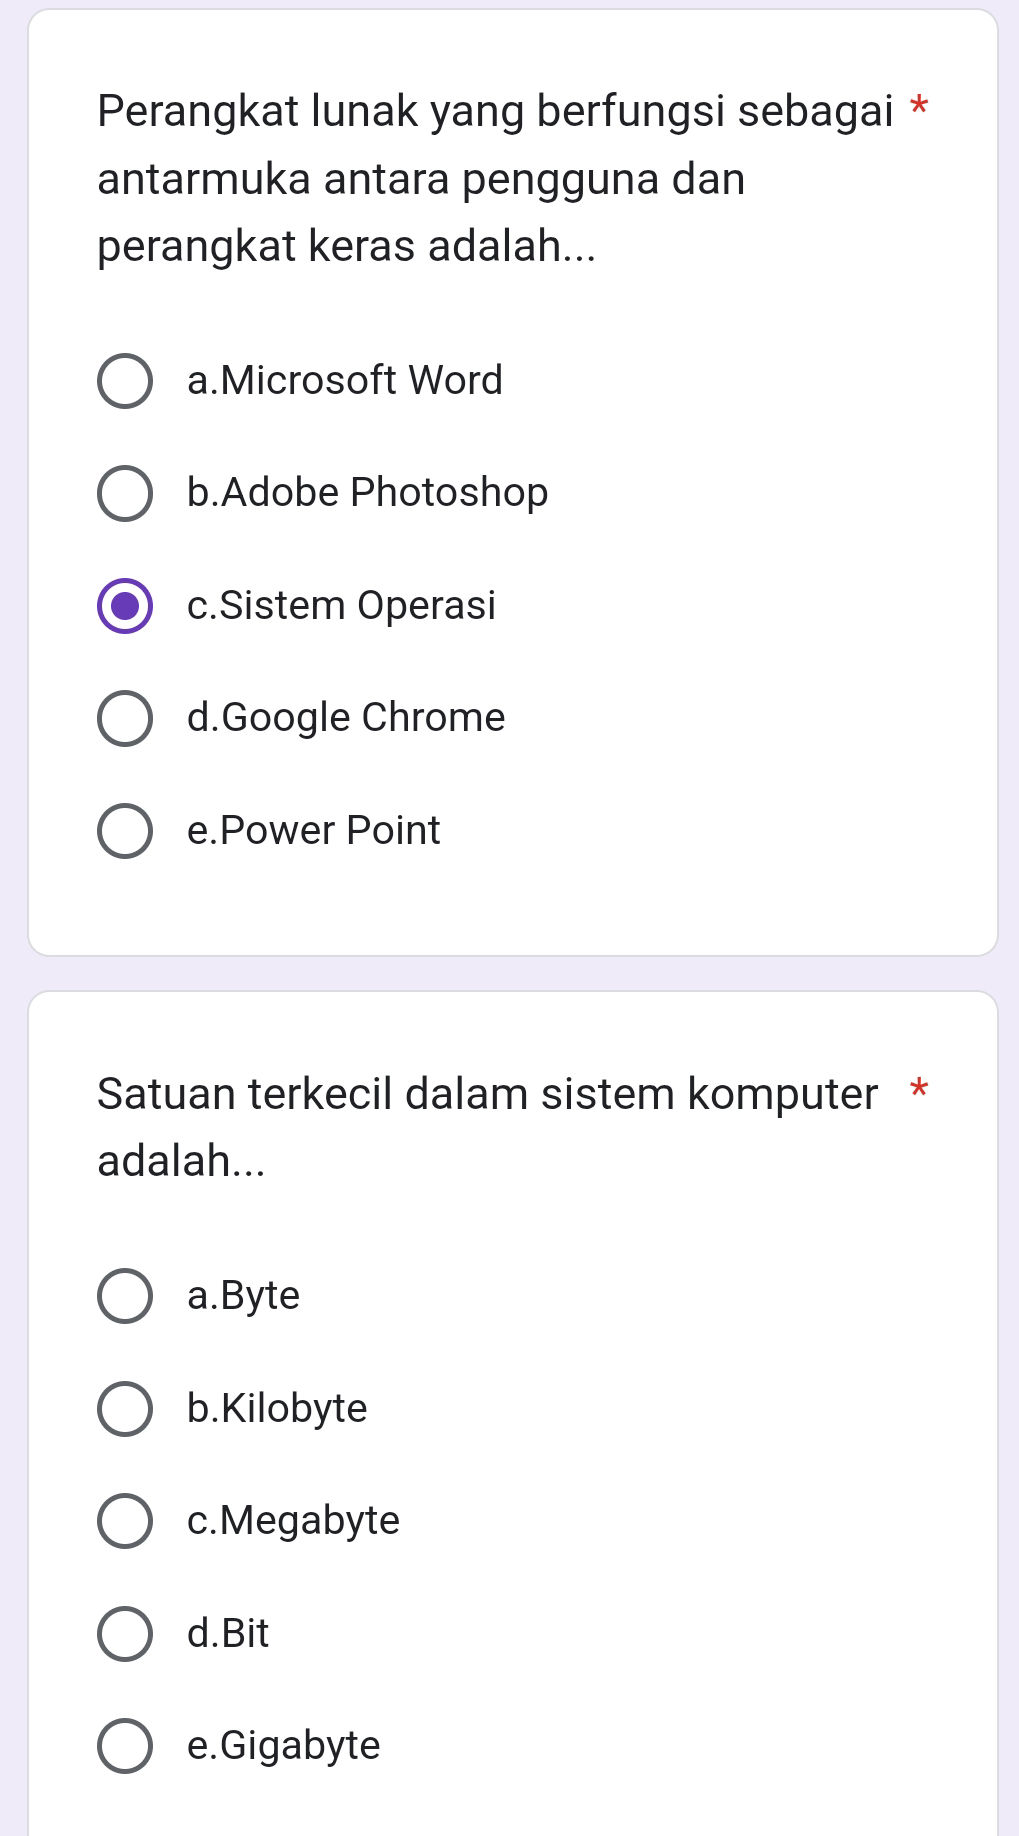
Task: Click the label text Kilobyte
Action: 277,1408
